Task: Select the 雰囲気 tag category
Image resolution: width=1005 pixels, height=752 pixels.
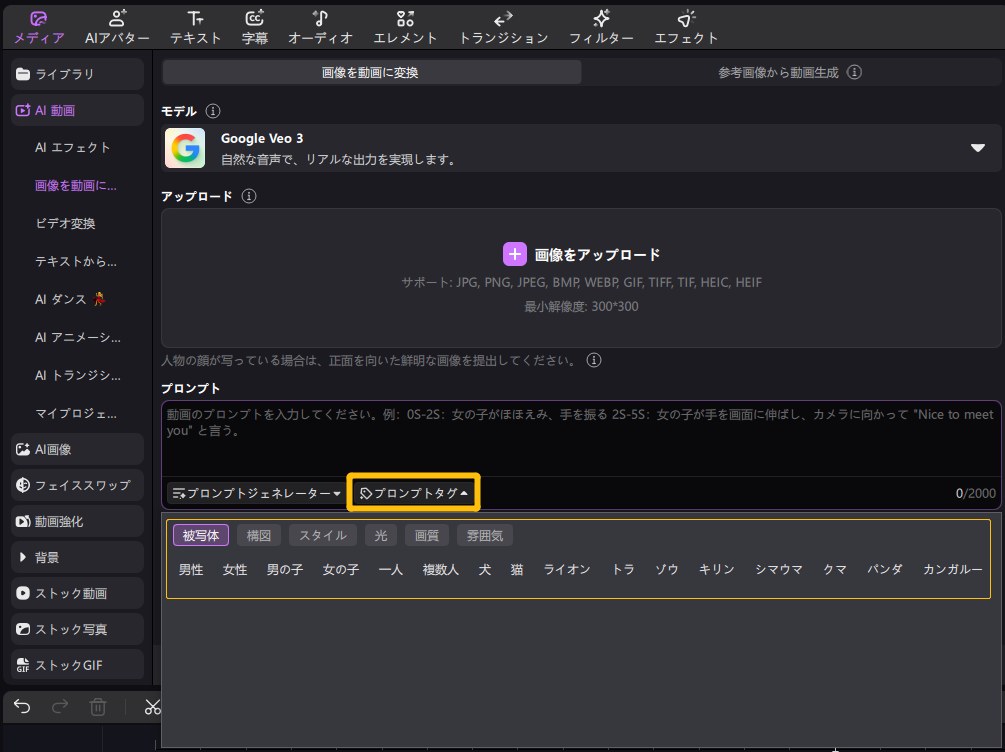Action: click(x=484, y=535)
